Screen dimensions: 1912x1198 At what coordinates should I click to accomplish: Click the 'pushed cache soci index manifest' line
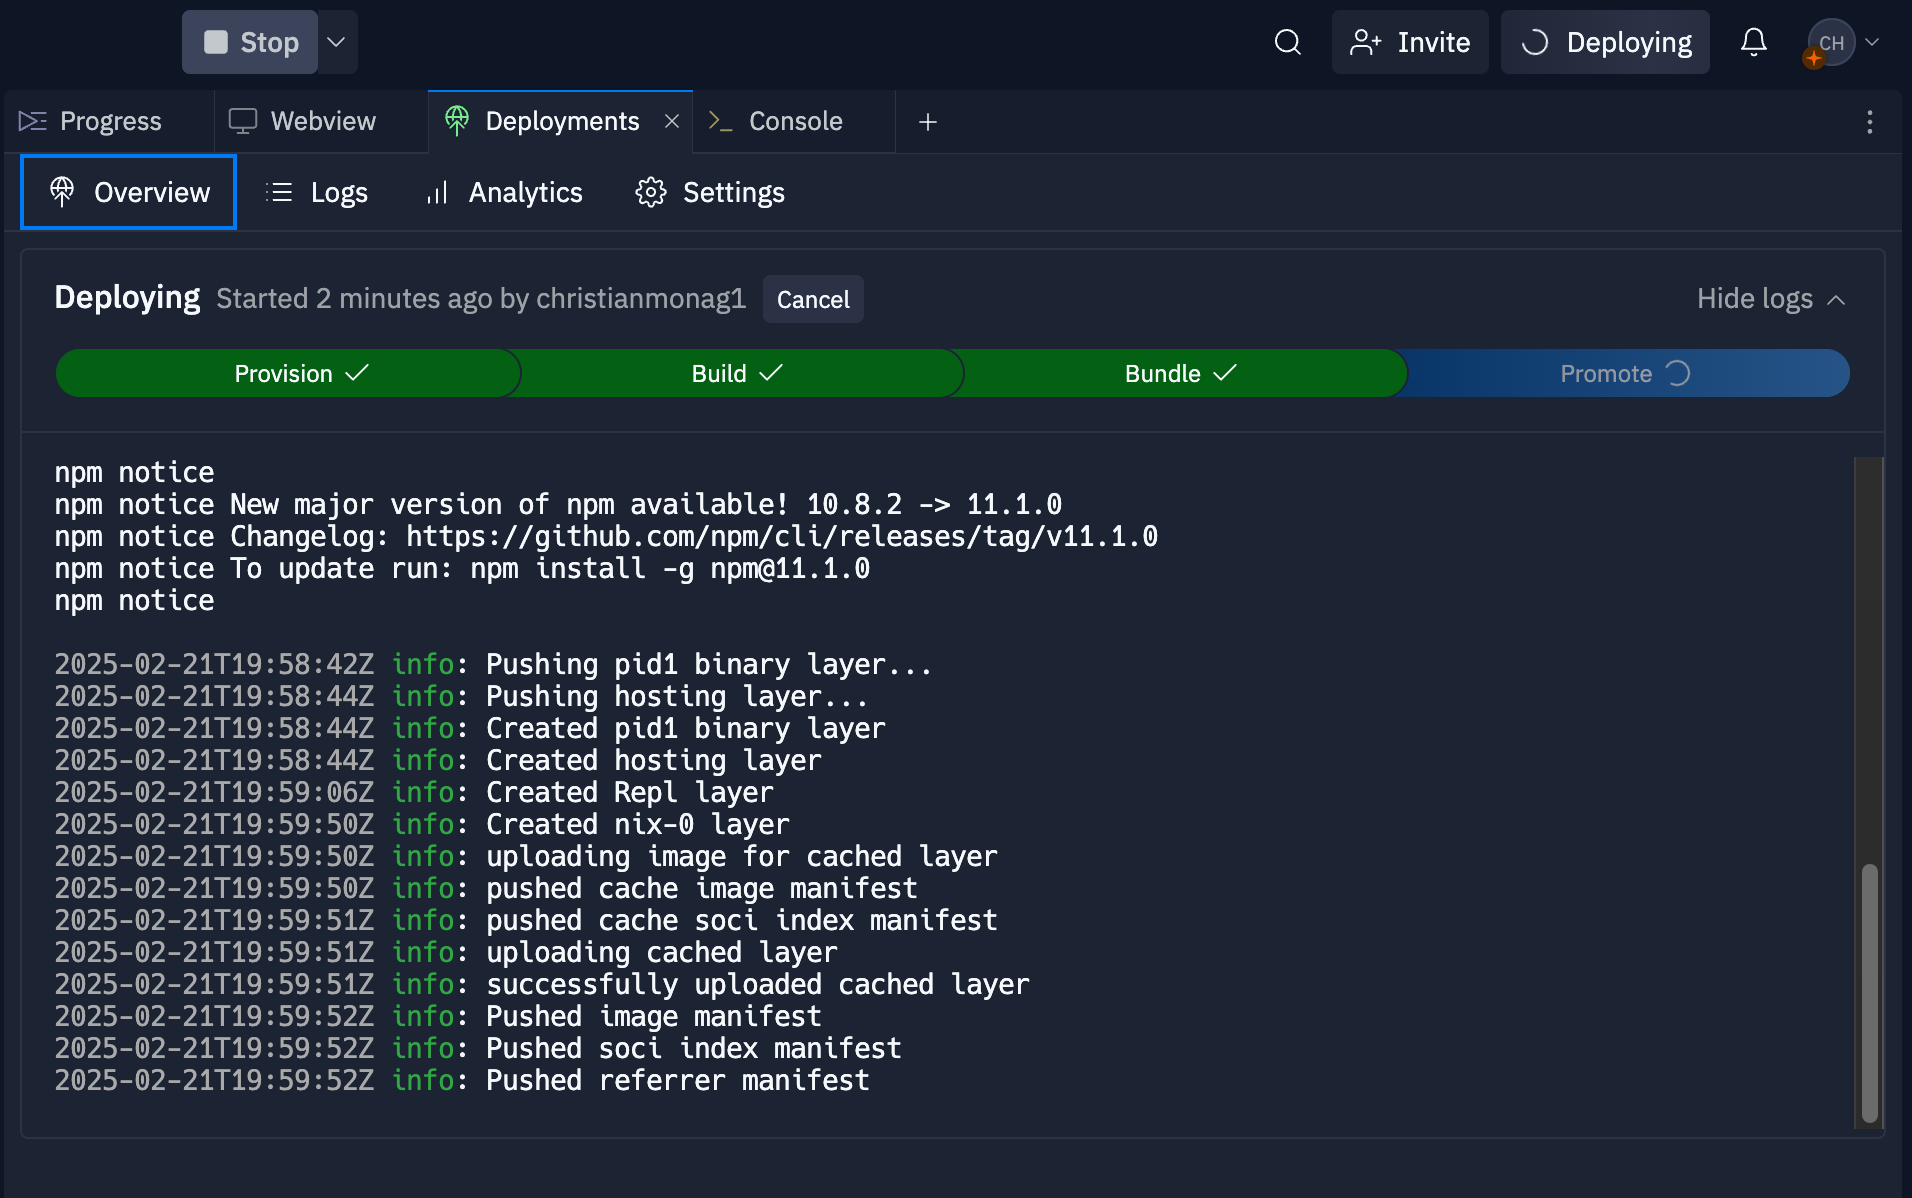(526, 920)
